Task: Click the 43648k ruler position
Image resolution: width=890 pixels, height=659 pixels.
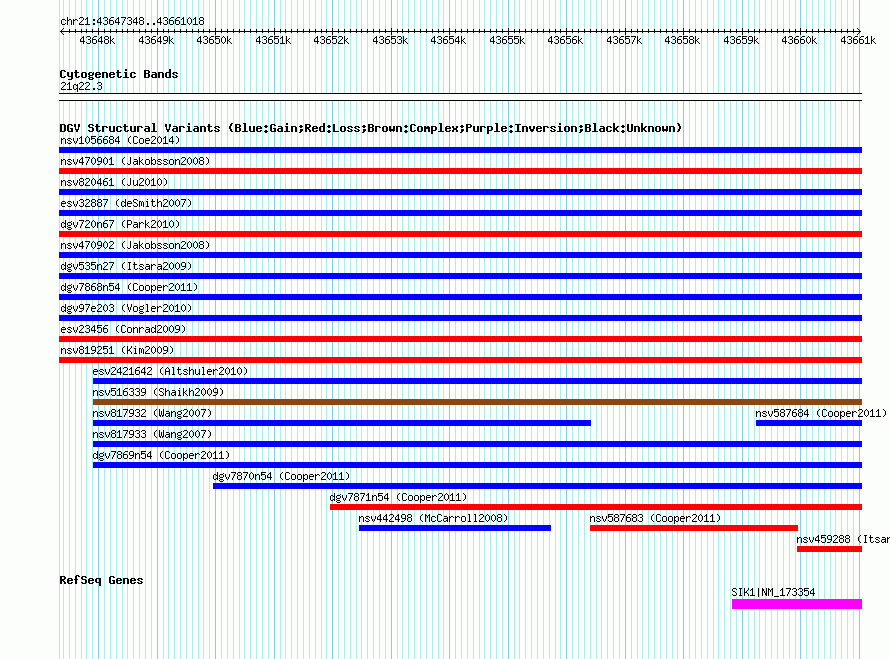Action: point(97,40)
